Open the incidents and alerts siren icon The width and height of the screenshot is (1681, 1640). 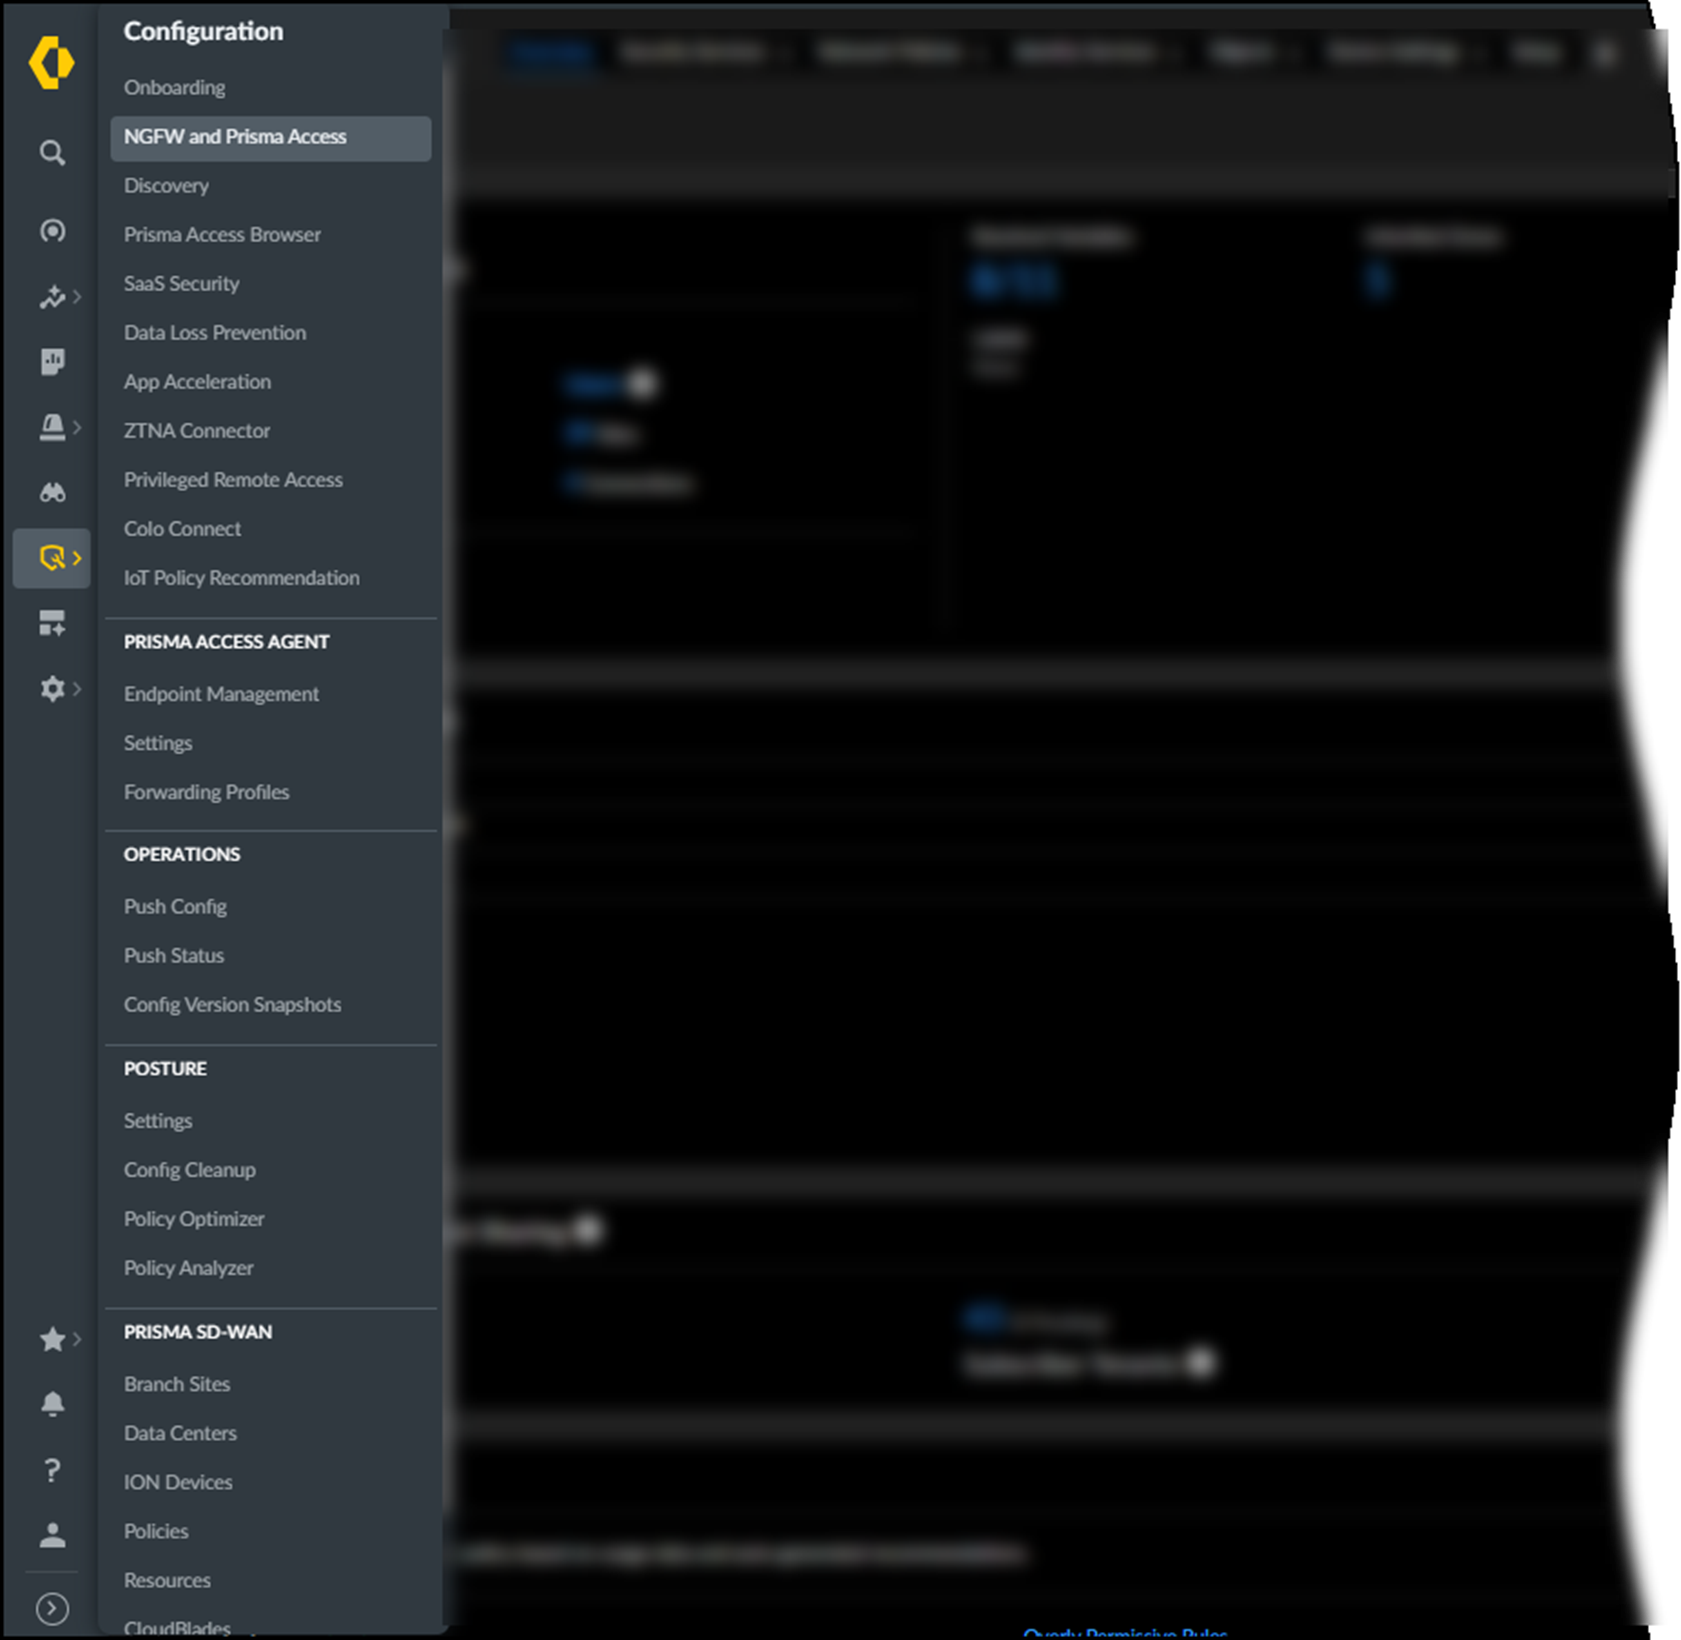(52, 427)
